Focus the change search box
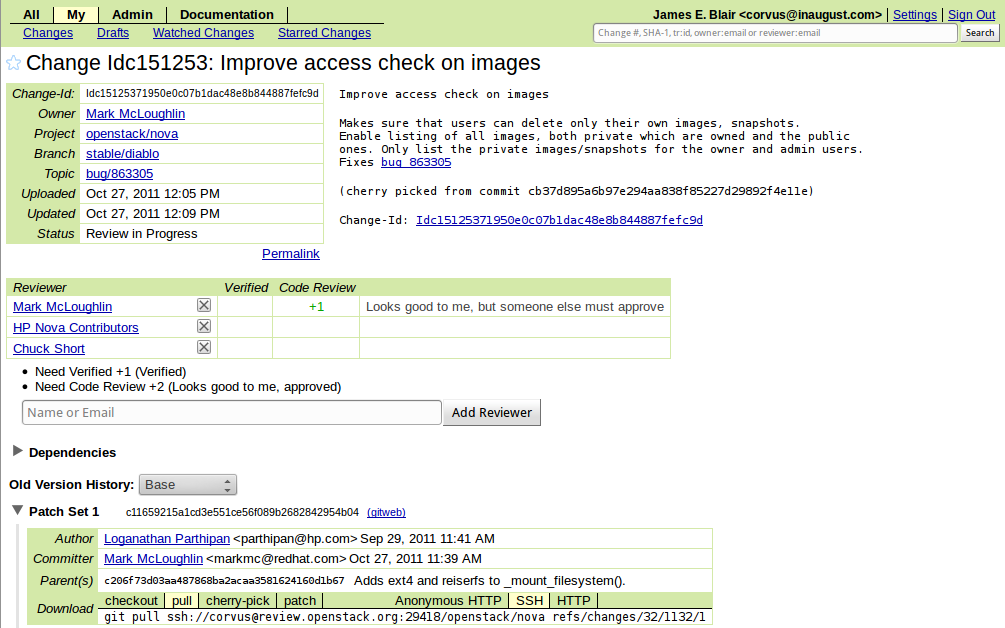 pyautogui.click(x=775, y=33)
